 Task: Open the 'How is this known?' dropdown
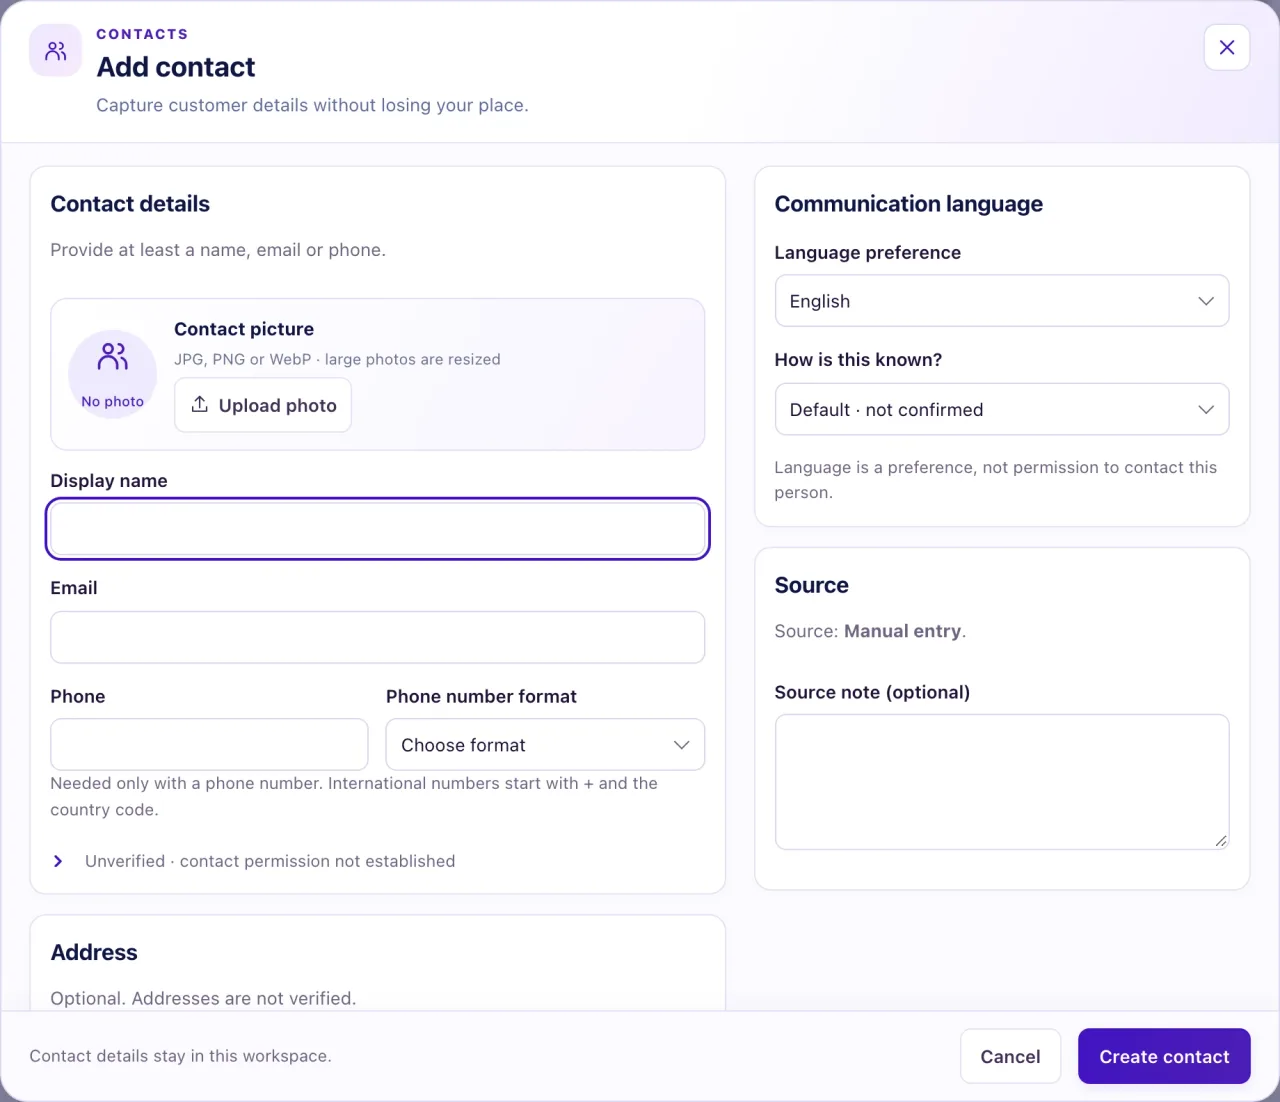[x=1002, y=409]
